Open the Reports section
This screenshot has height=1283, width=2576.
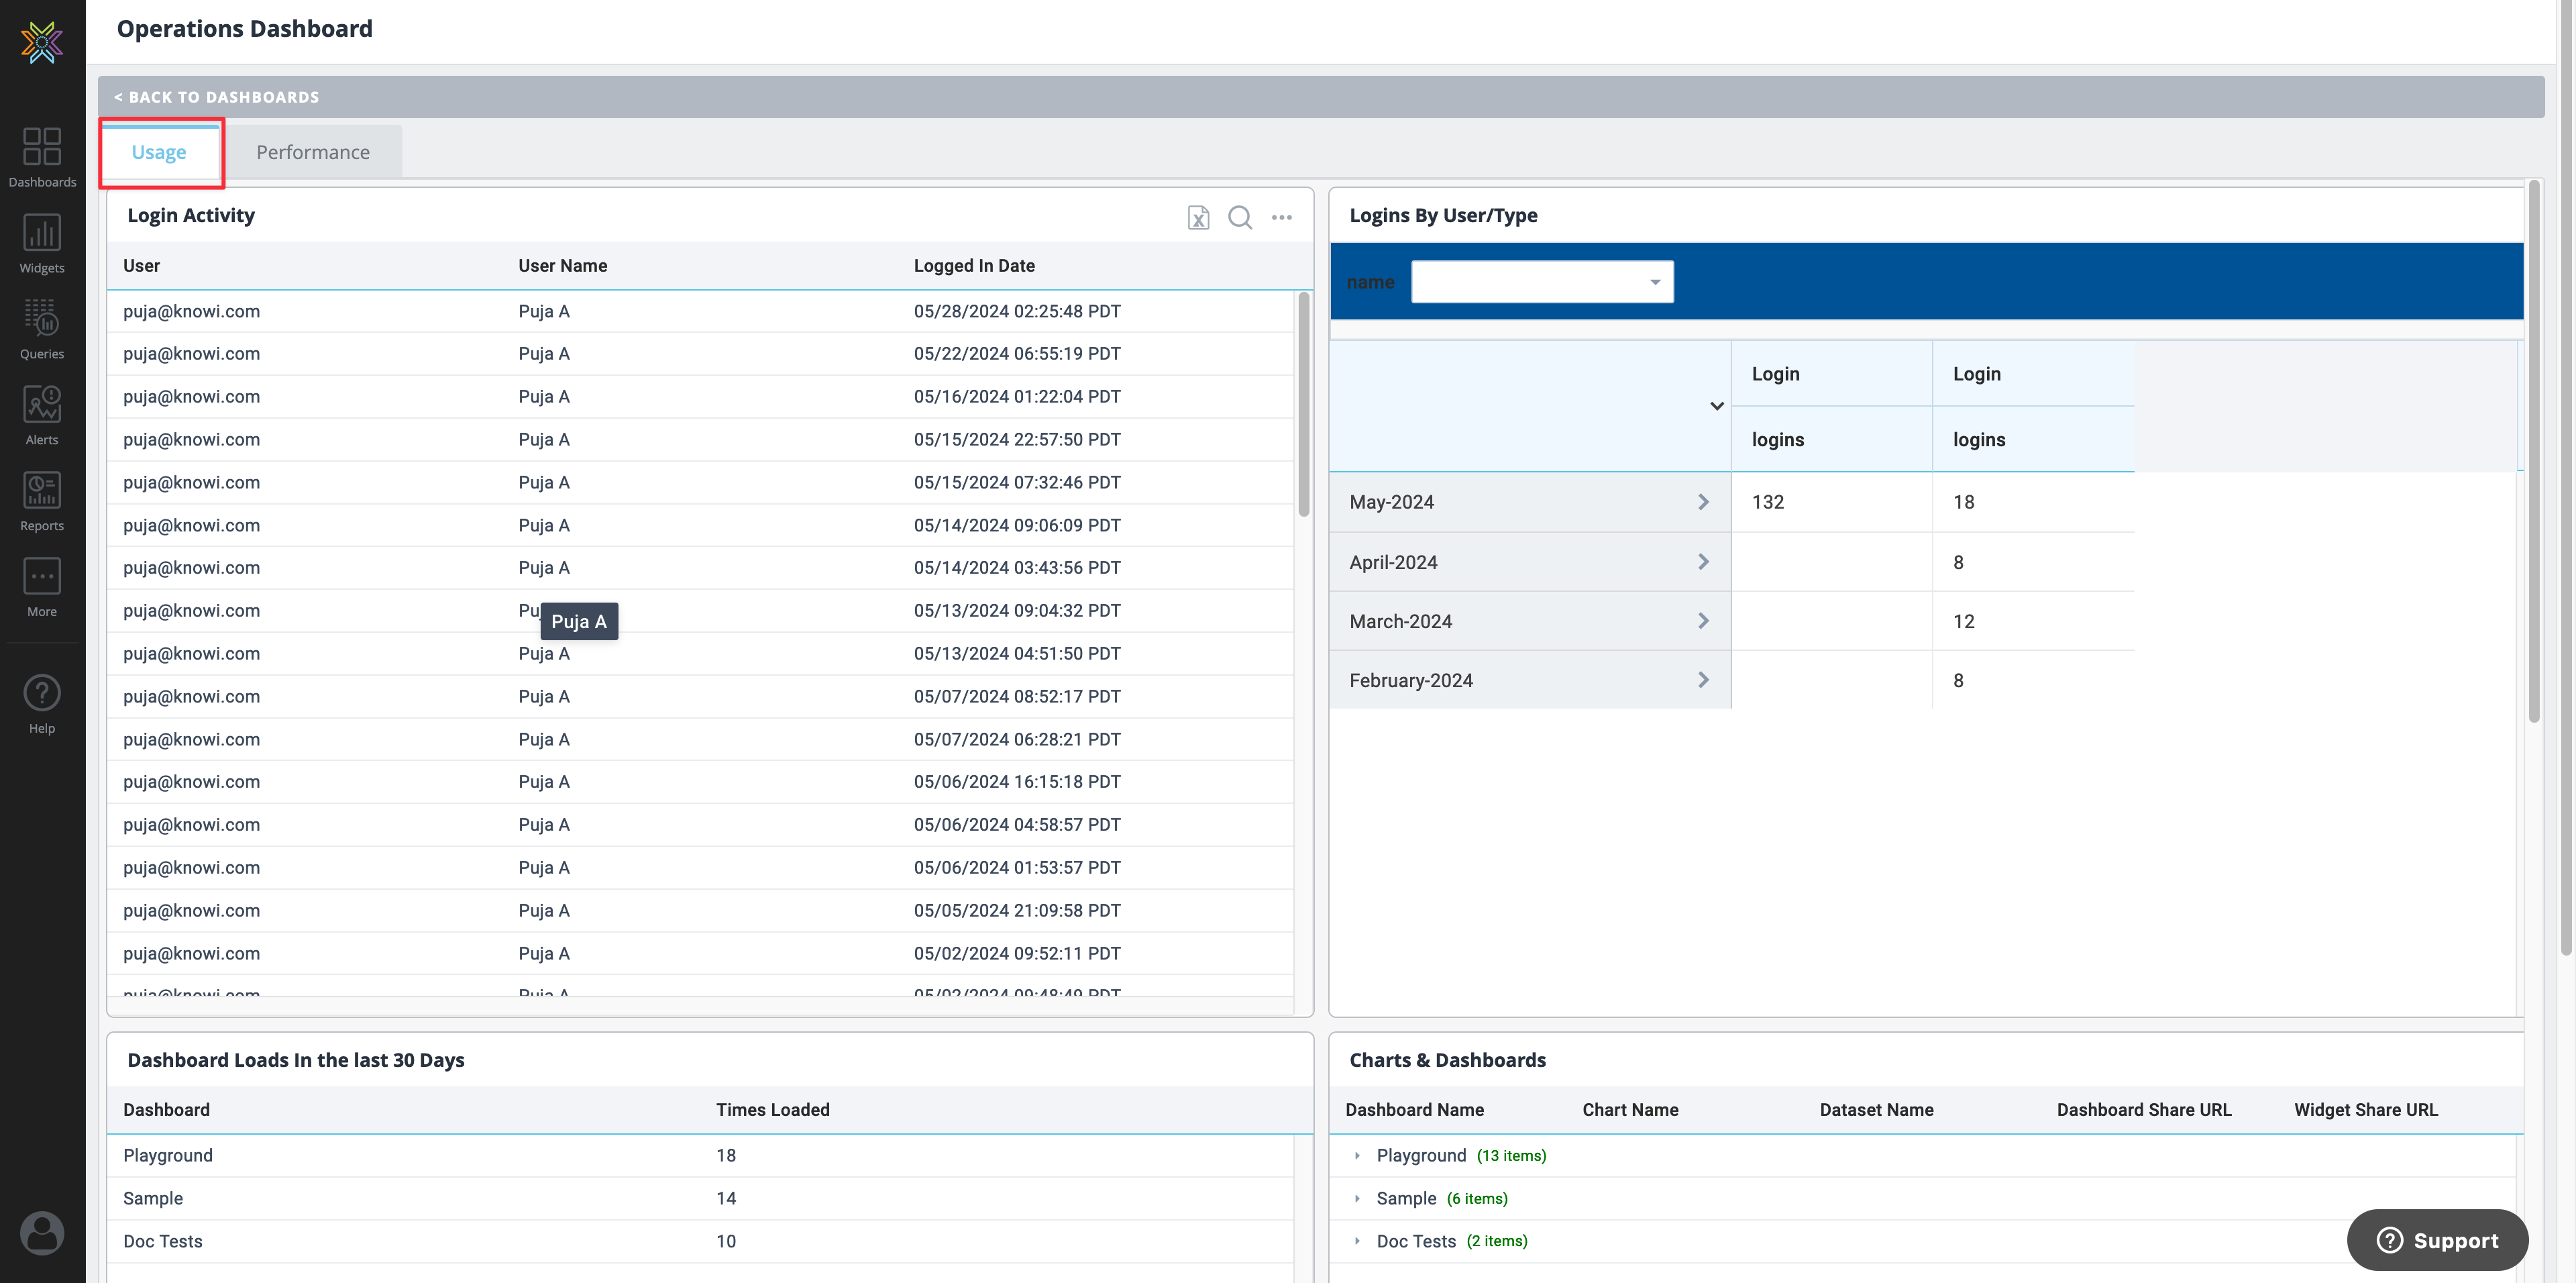tap(42, 499)
